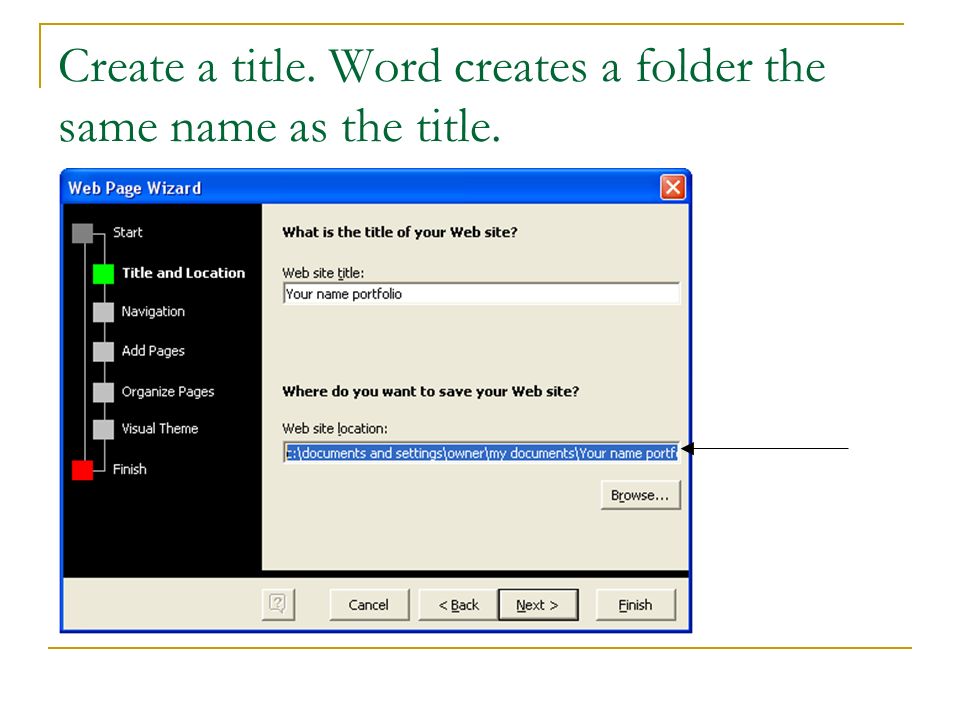Go to the Navigation step label
This screenshot has width=960, height=720.
click(153, 312)
